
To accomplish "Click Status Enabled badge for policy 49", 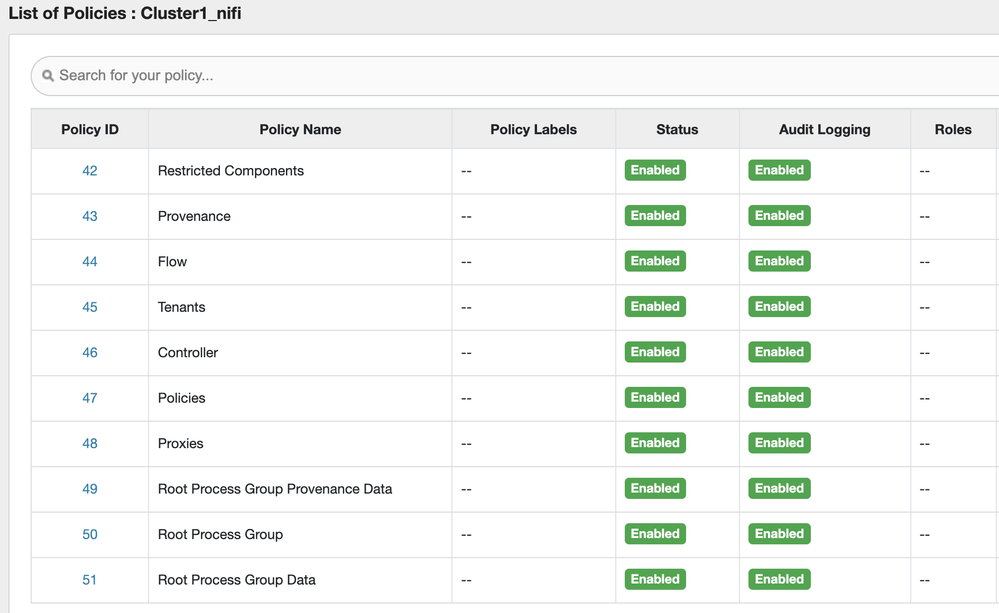I will (x=655, y=488).
